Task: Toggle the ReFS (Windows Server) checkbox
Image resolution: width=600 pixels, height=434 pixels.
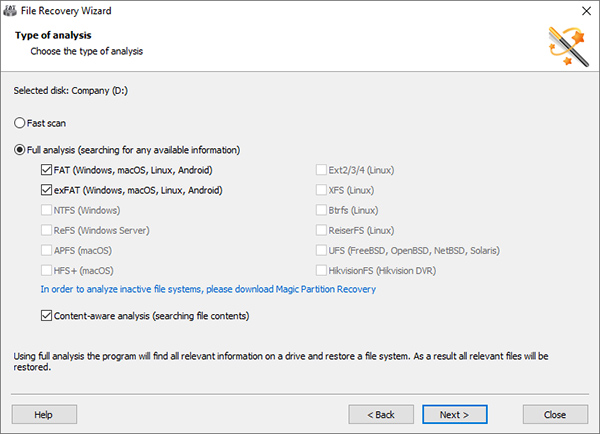Action: [46, 230]
